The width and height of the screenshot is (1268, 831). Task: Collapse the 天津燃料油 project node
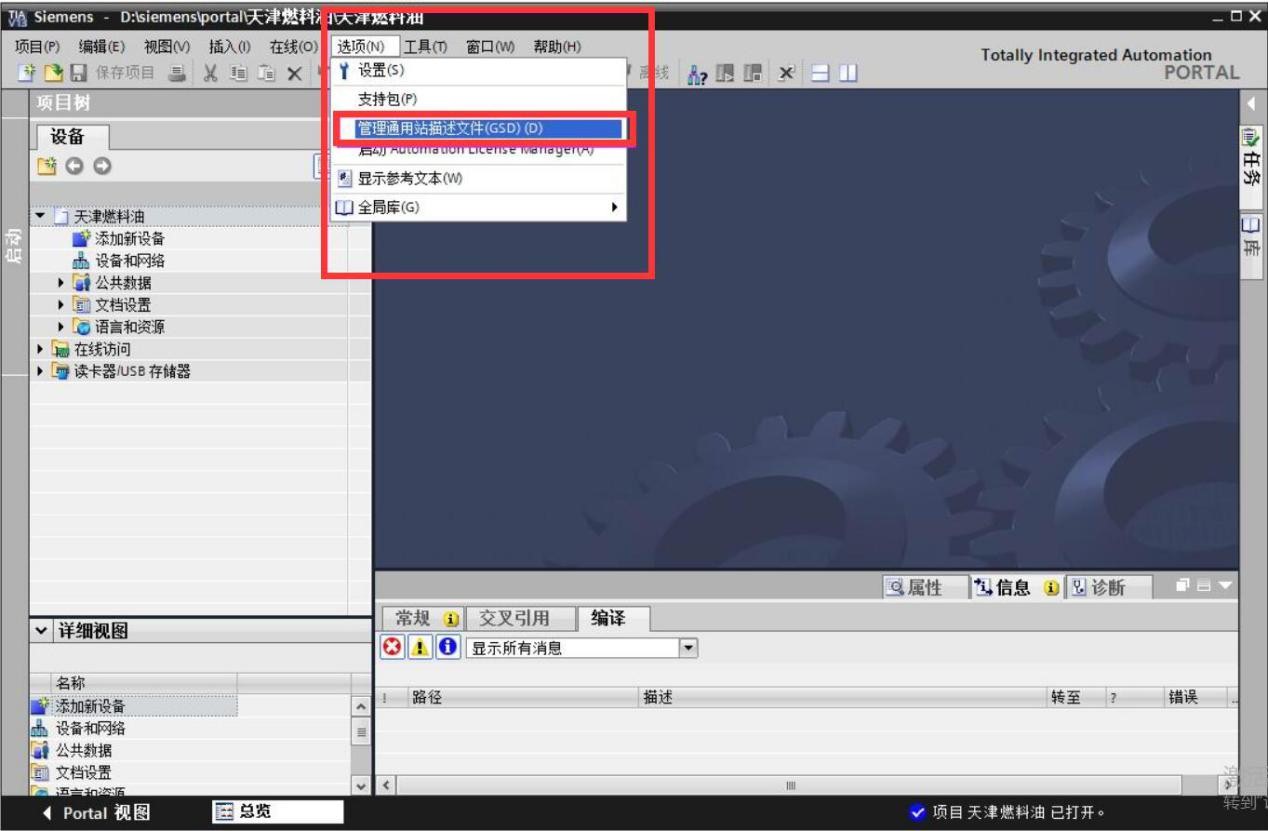pyautogui.click(x=39, y=217)
